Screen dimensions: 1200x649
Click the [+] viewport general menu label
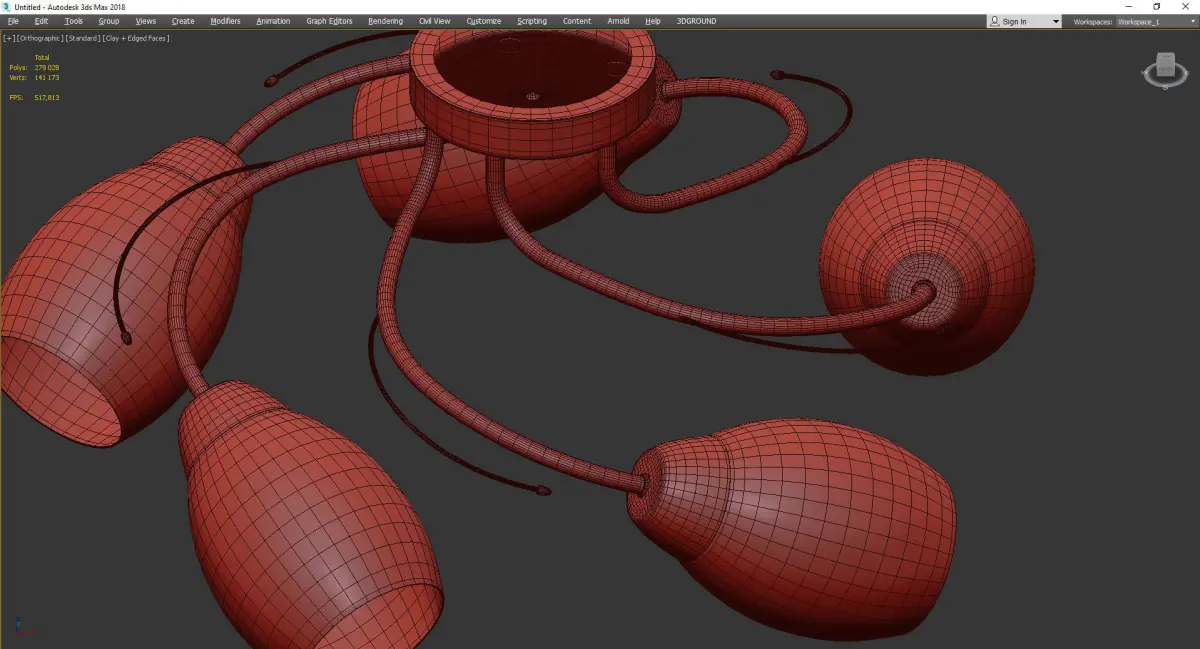pyautogui.click(x=8, y=38)
